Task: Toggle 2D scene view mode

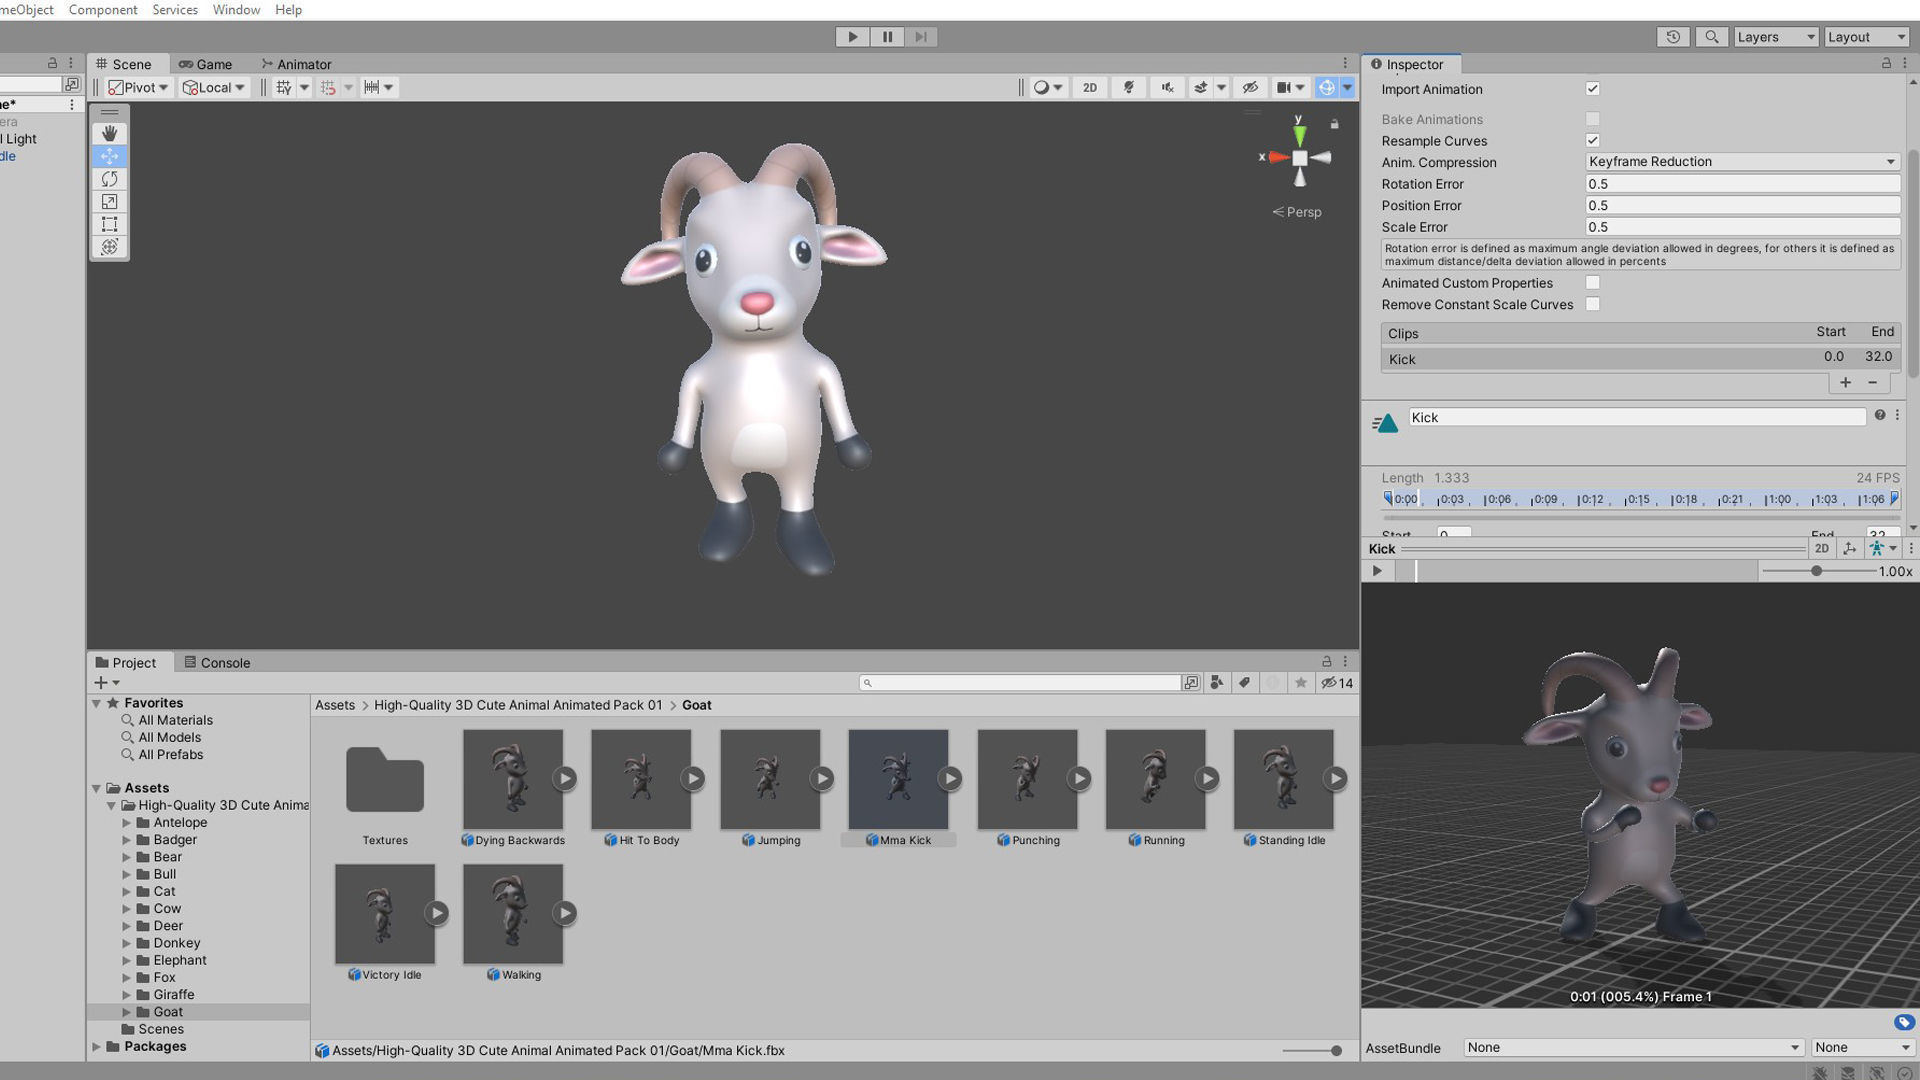Action: [x=1090, y=88]
